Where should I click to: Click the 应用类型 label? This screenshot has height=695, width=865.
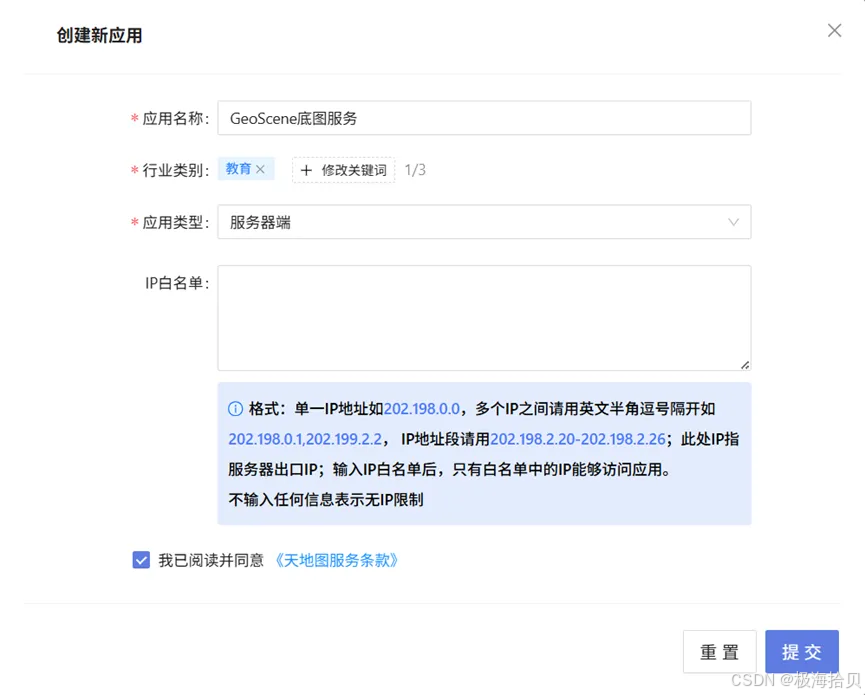(x=173, y=222)
